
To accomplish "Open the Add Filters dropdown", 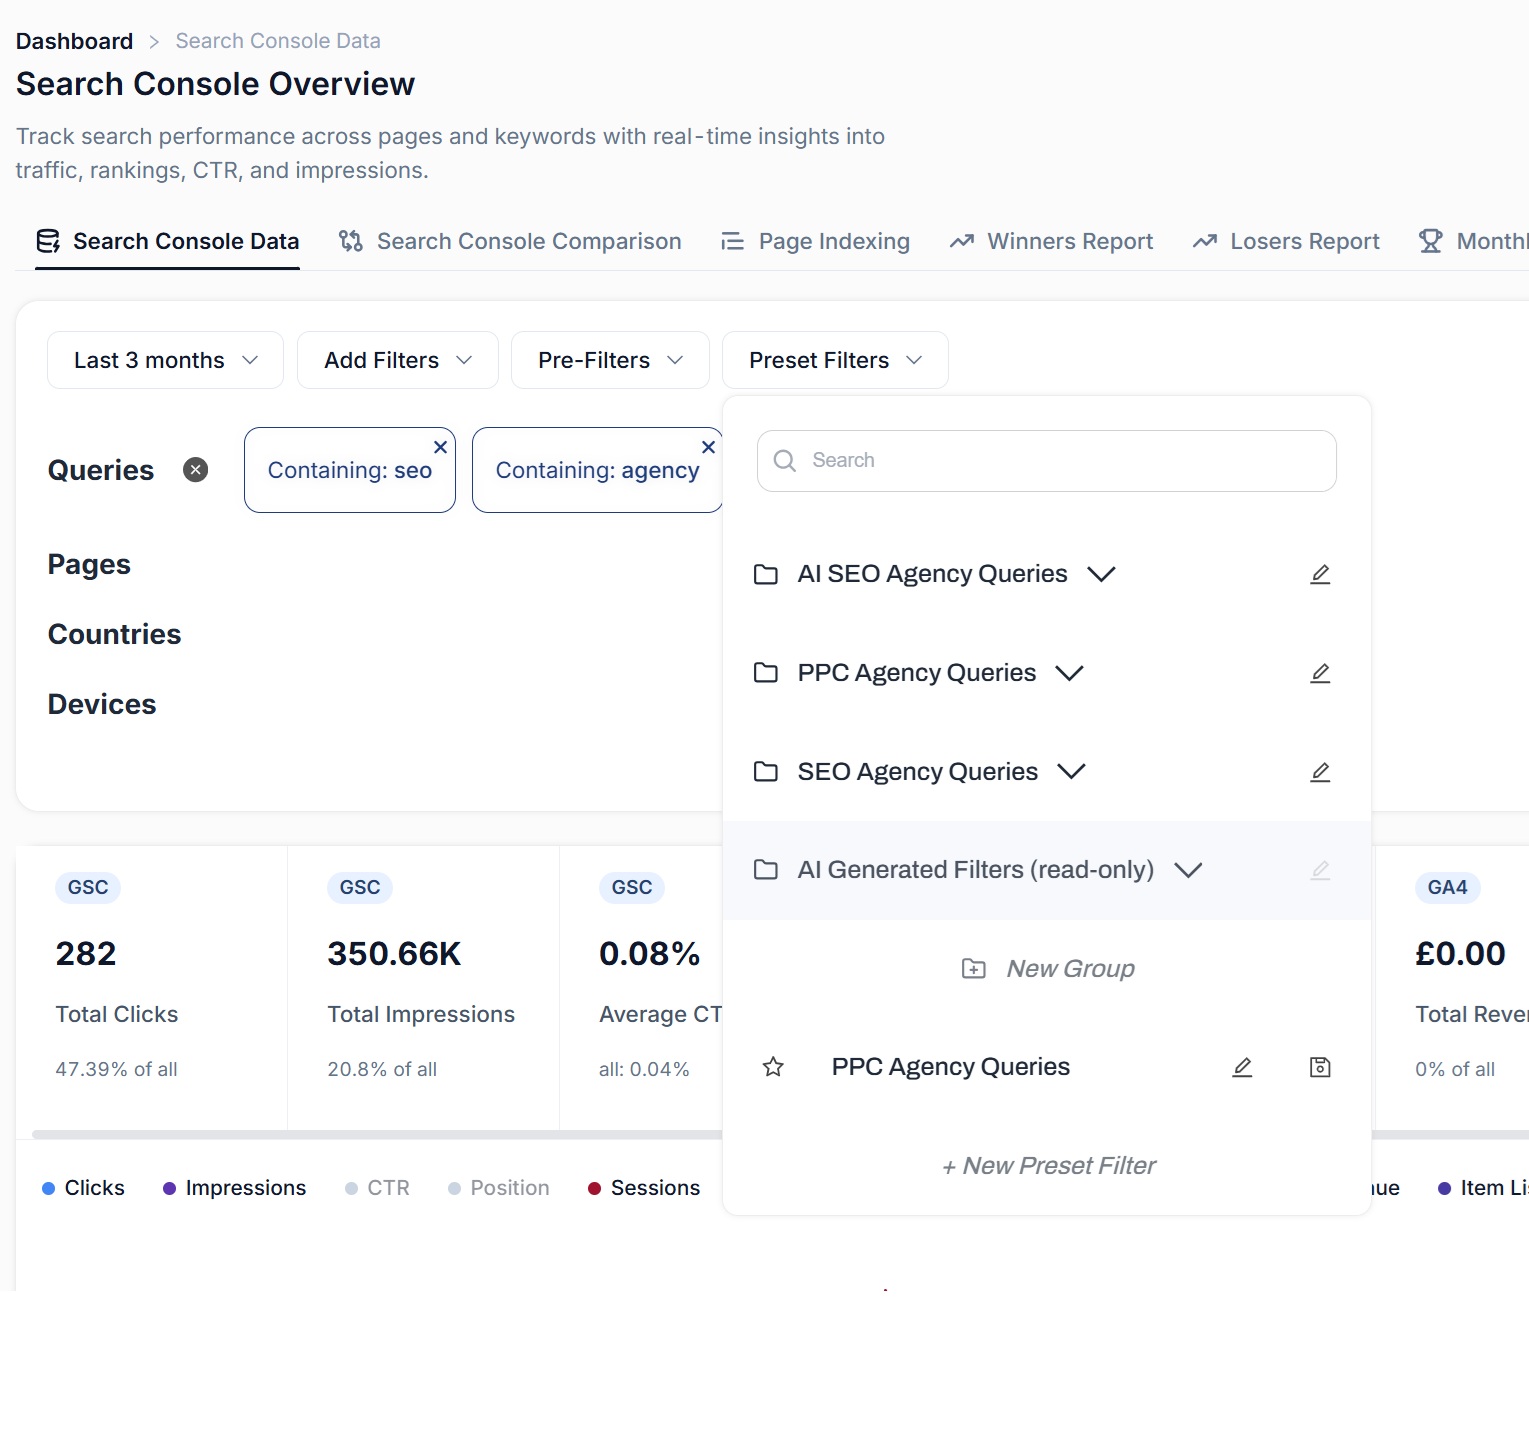I will coord(397,360).
